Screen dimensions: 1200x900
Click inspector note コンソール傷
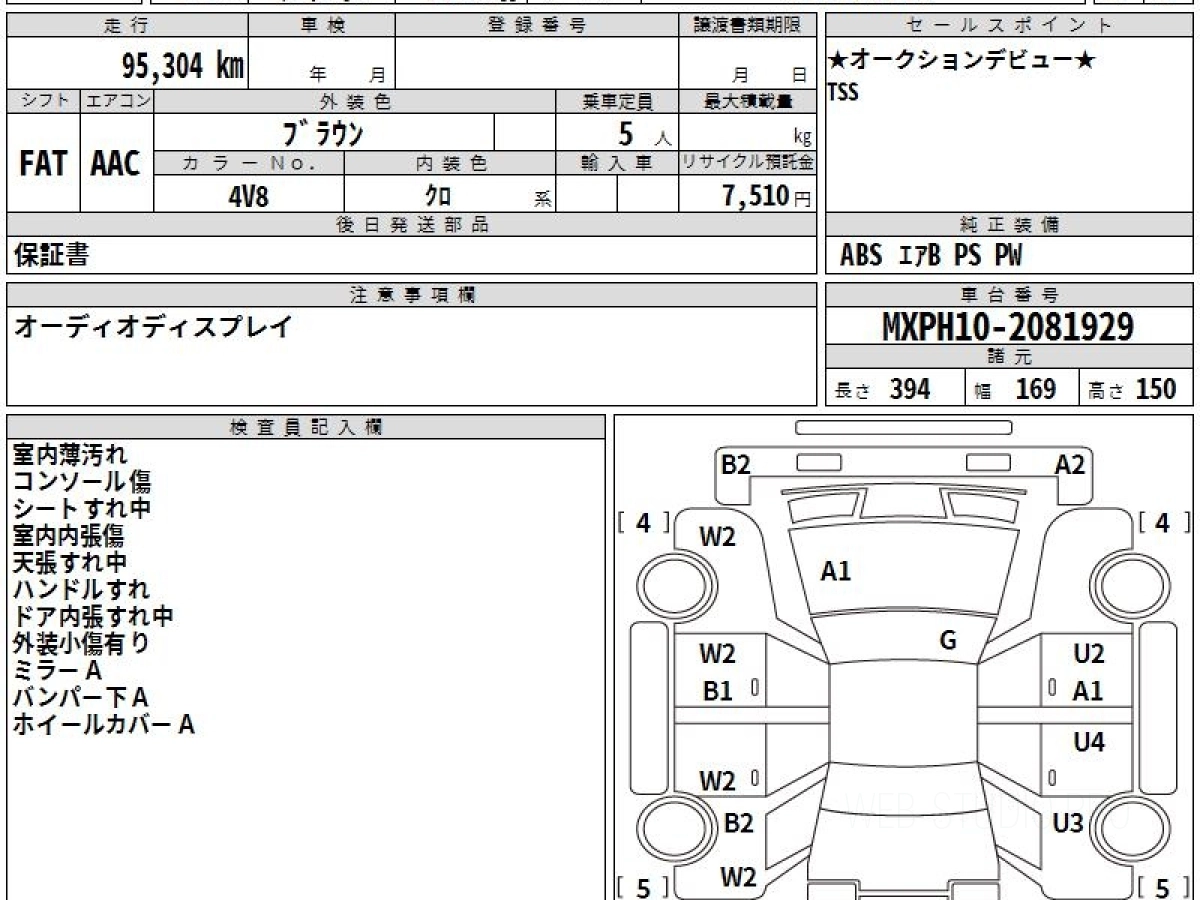click(x=82, y=482)
